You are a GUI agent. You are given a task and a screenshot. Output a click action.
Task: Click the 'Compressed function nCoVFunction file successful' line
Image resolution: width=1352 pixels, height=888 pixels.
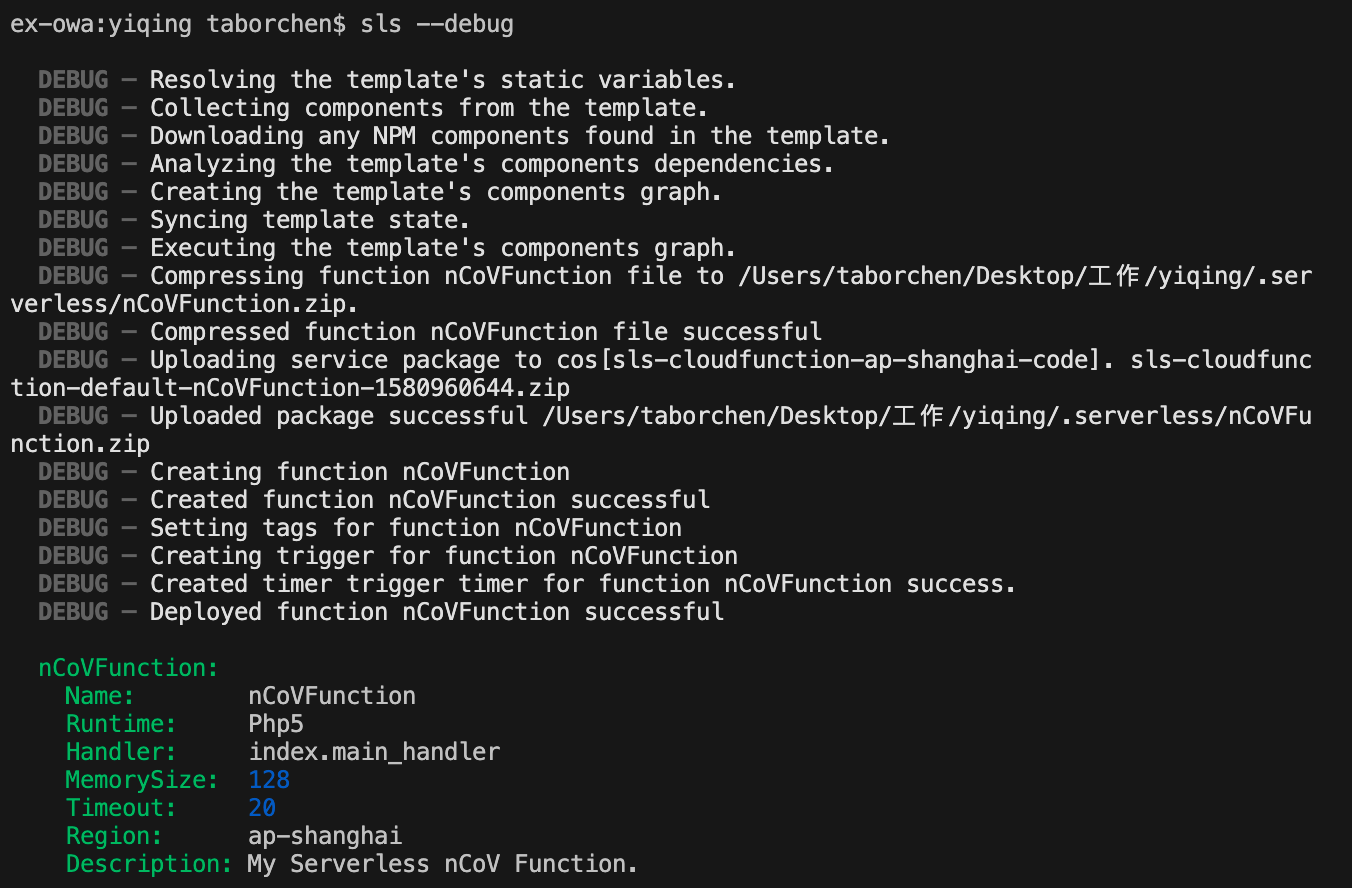486,332
